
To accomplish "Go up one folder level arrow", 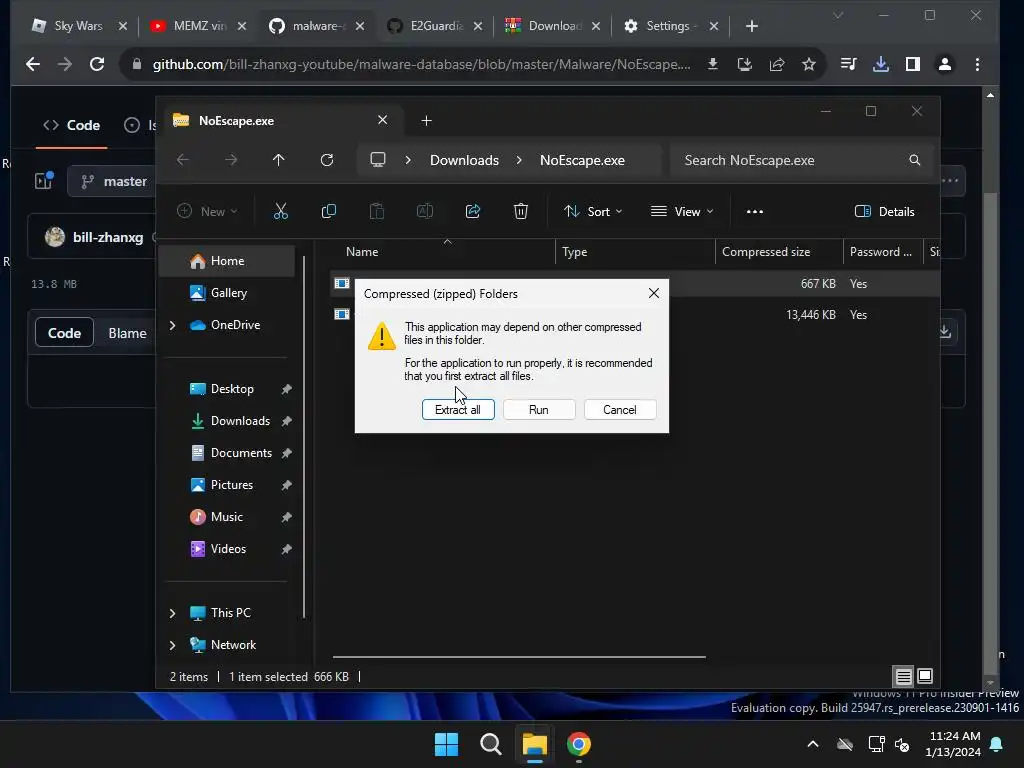I will [279, 160].
